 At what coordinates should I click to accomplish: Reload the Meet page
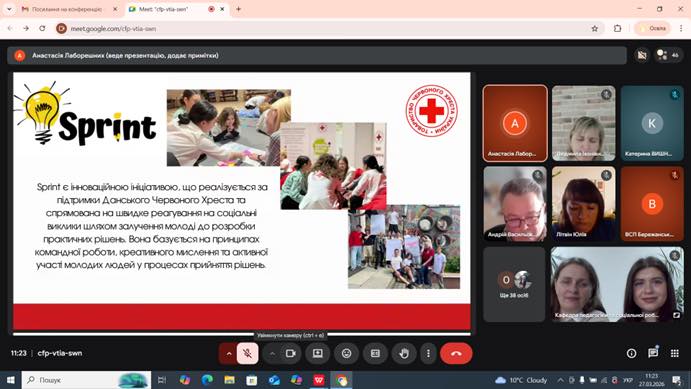[42, 28]
